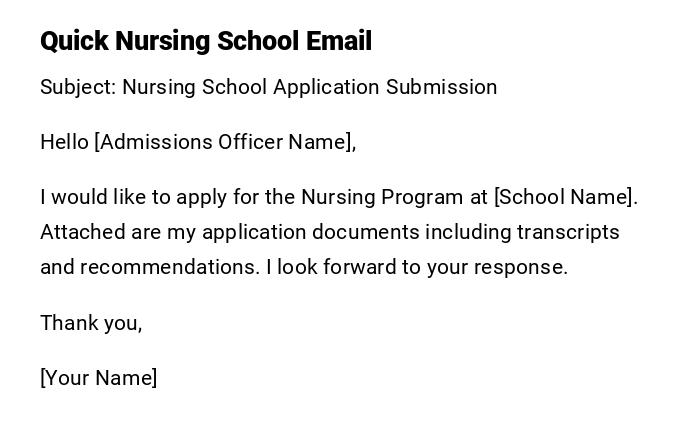
Task: Click the word 'Subject:' in the subject line
Action: coord(78,87)
